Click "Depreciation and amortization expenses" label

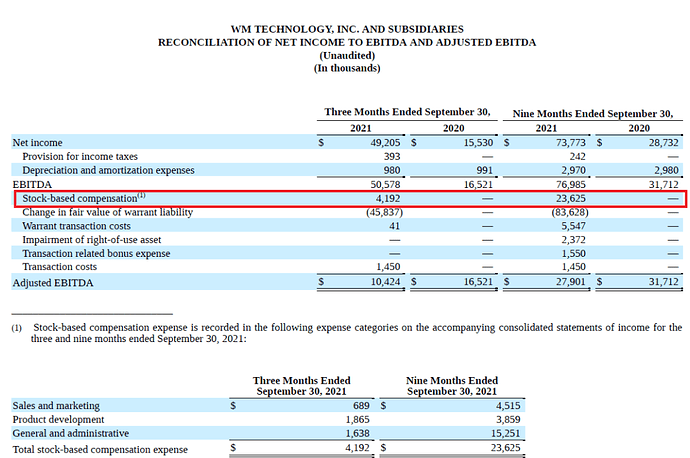pos(108,170)
